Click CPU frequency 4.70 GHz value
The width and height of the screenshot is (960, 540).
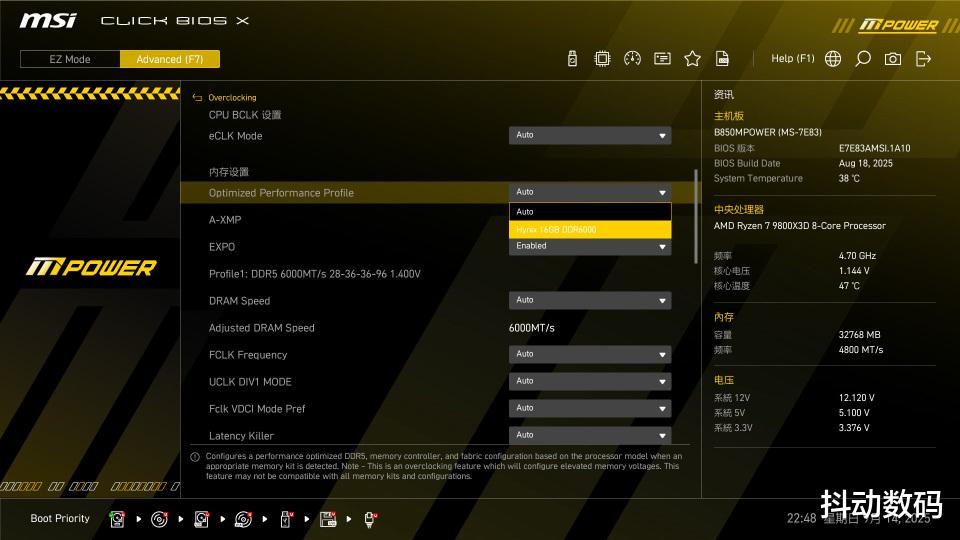tap(857, 256)
